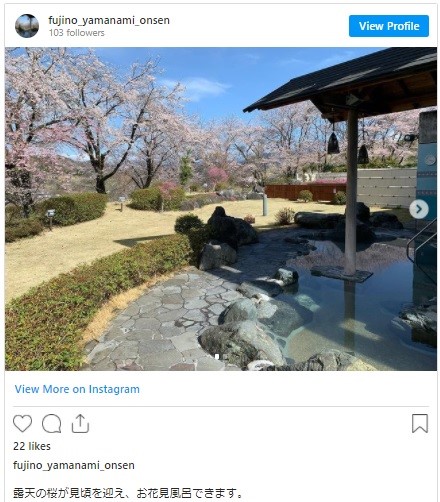Image resolution: width=440 pixels, height=502 pixels.
Task: View who liked via 22 likes
Action: [x=32, y=446]
